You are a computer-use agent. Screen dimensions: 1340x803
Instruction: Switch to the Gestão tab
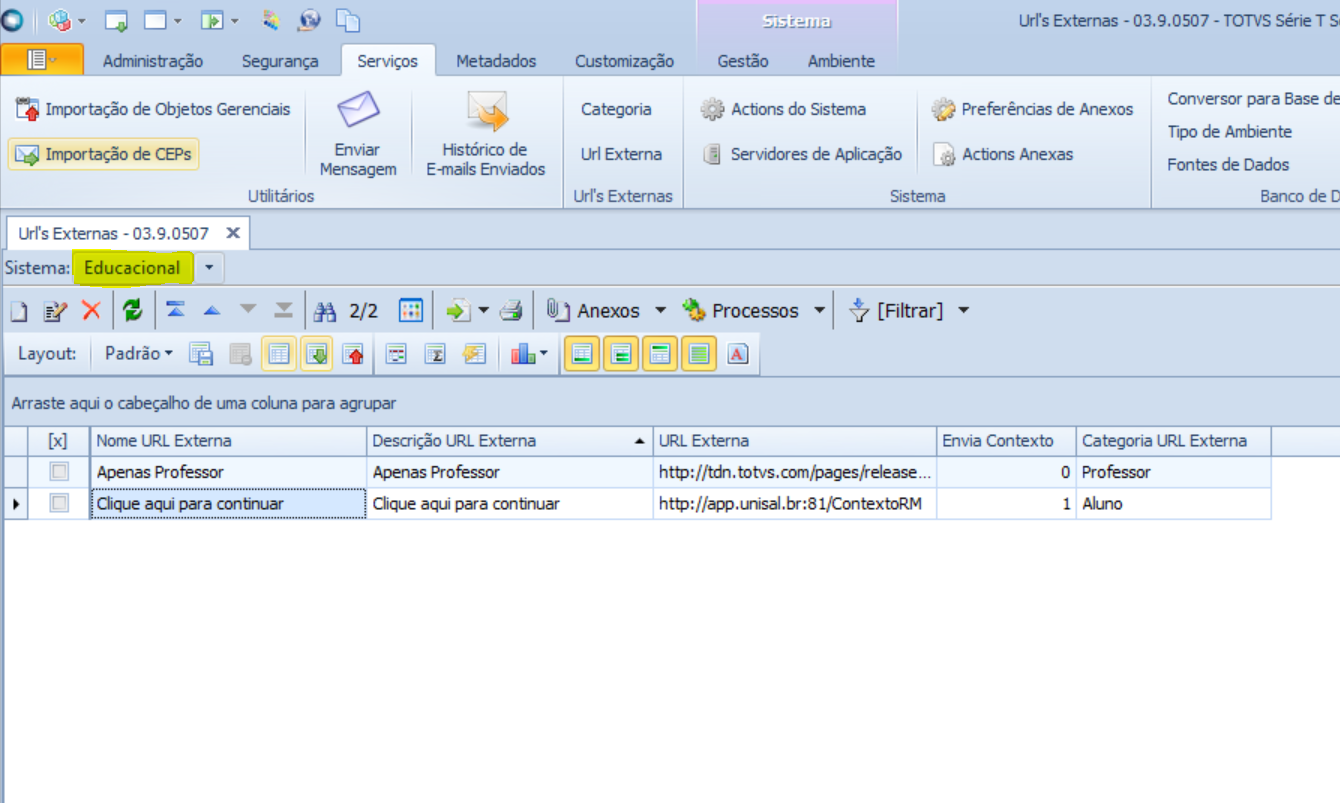coord(743,61)
